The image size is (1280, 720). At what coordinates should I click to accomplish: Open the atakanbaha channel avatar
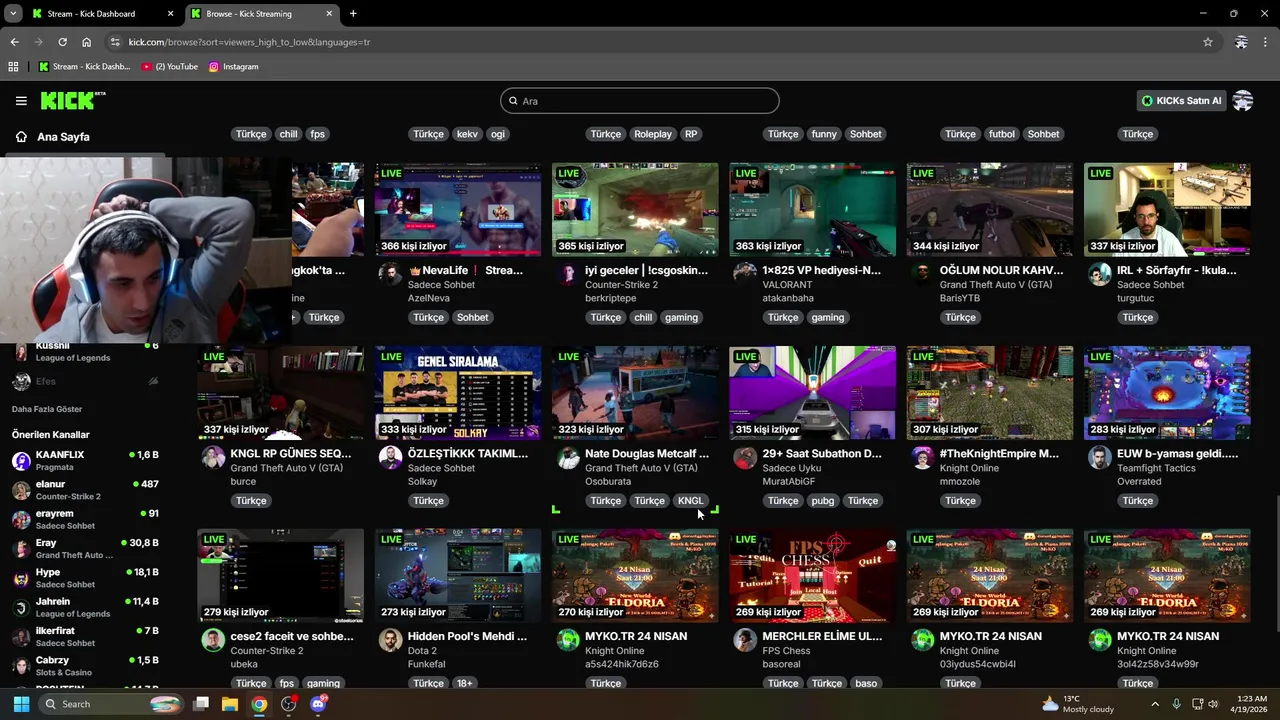[745, 274]
